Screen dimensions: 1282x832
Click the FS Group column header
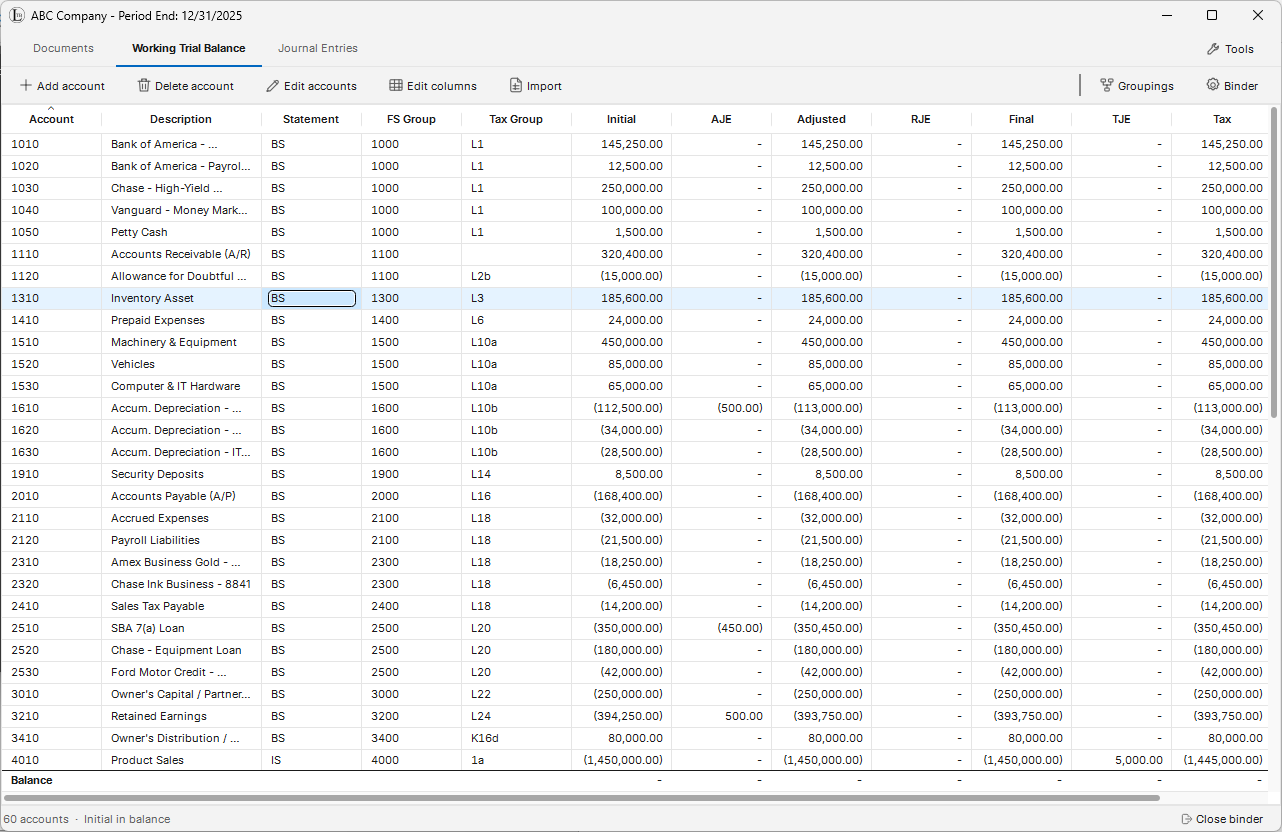(x=411, y=119)
